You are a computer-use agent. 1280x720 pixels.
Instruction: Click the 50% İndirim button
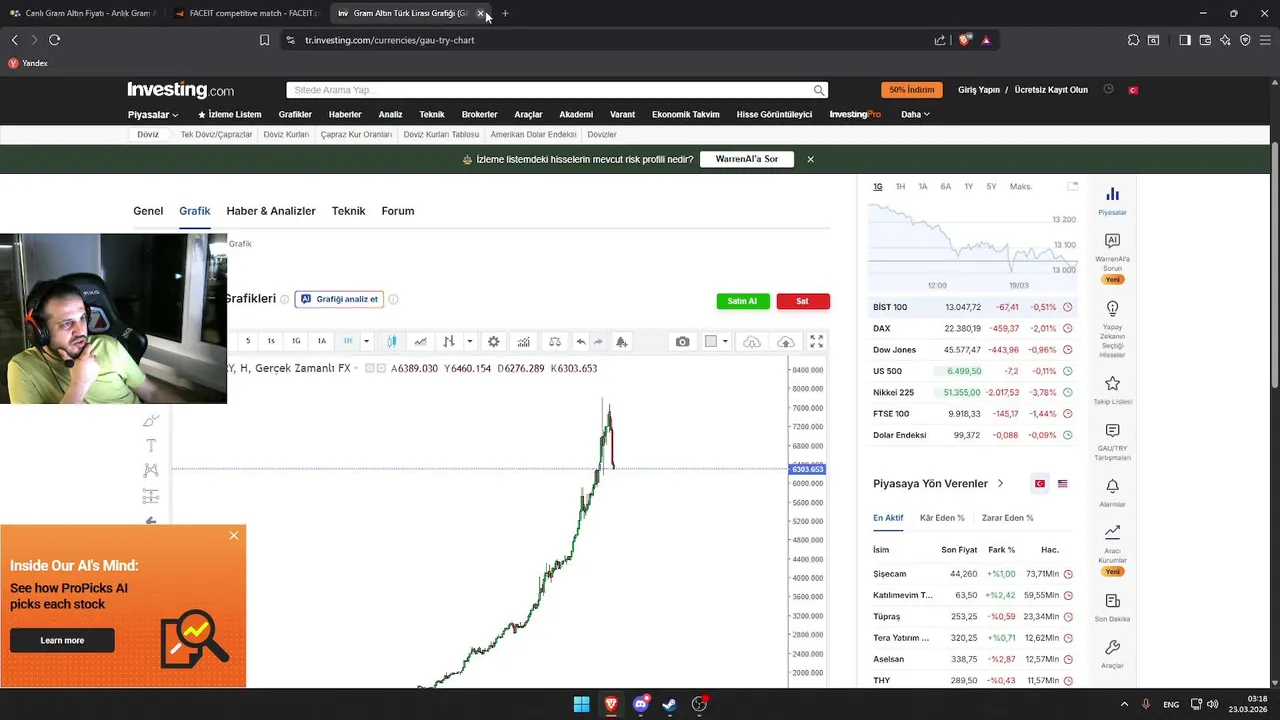[912, 90]
